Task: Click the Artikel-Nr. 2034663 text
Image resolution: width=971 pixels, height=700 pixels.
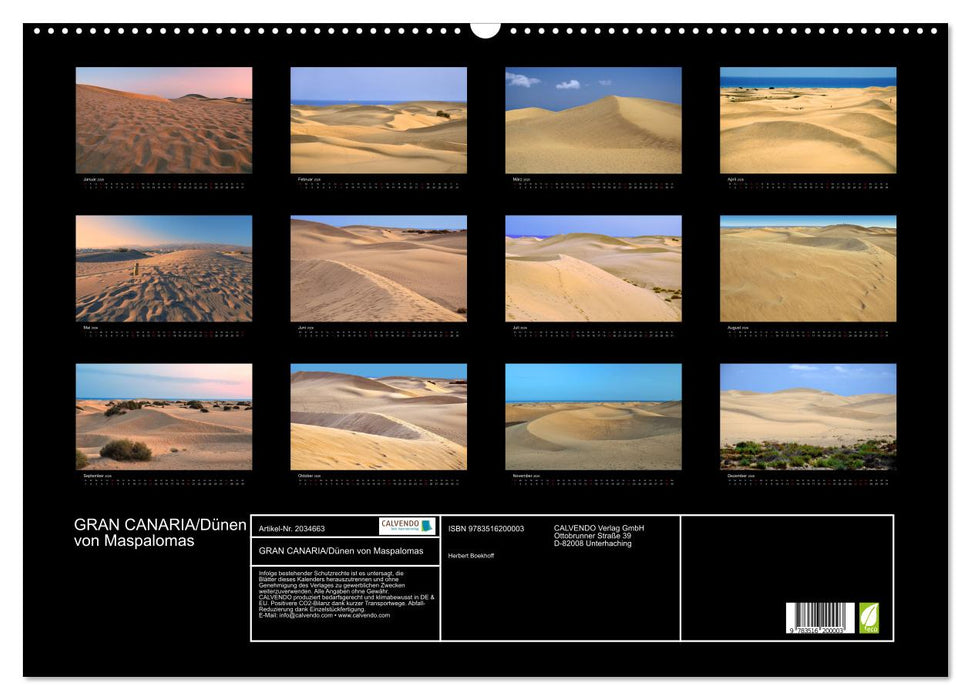Action: (292, 528)
